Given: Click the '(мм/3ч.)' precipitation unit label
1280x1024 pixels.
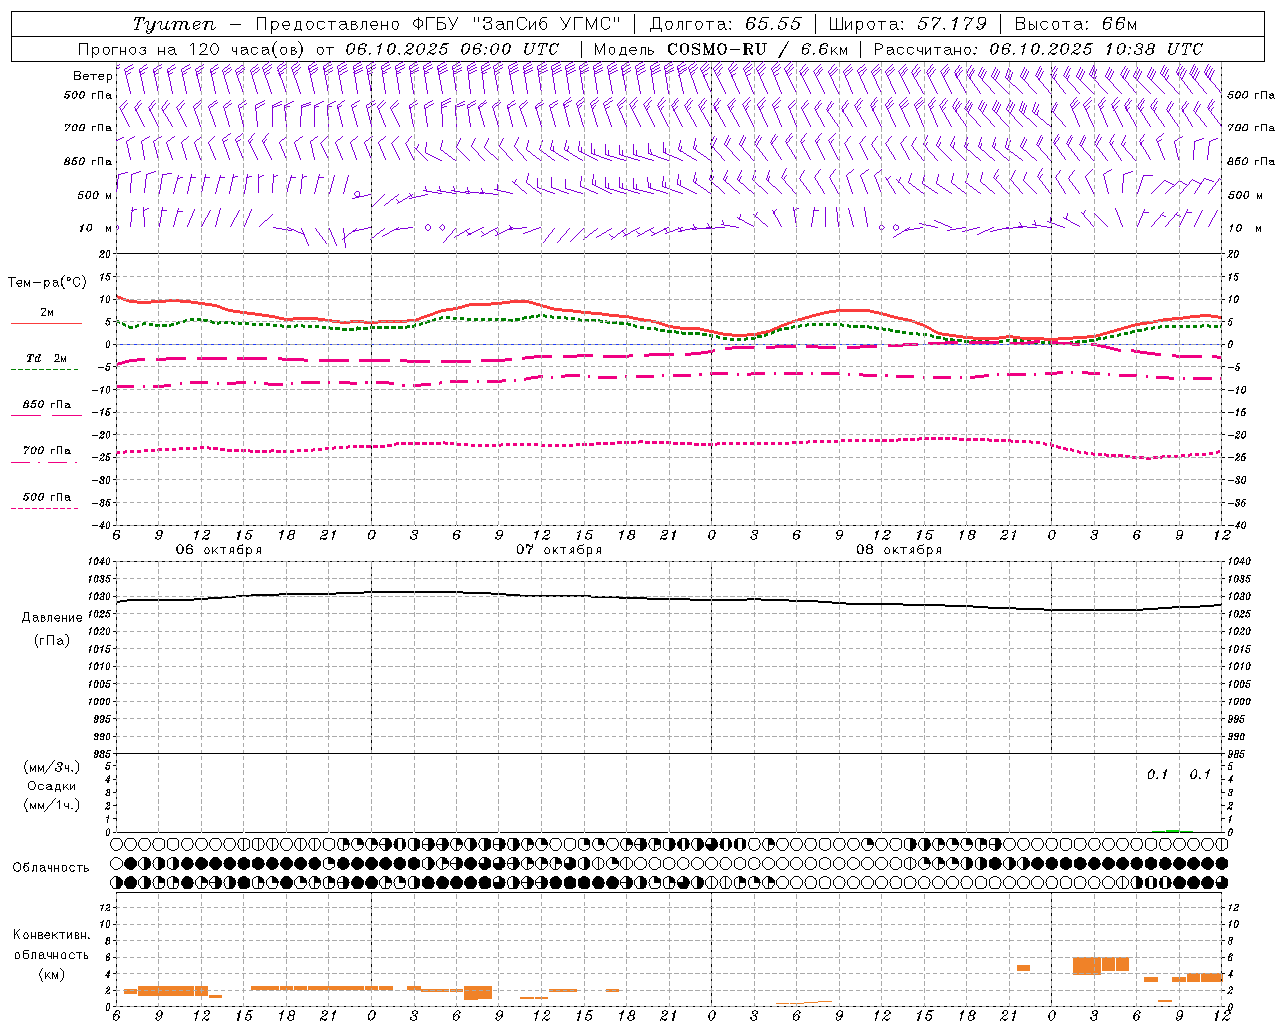Looking at the screenshot, I should point(52,767).
